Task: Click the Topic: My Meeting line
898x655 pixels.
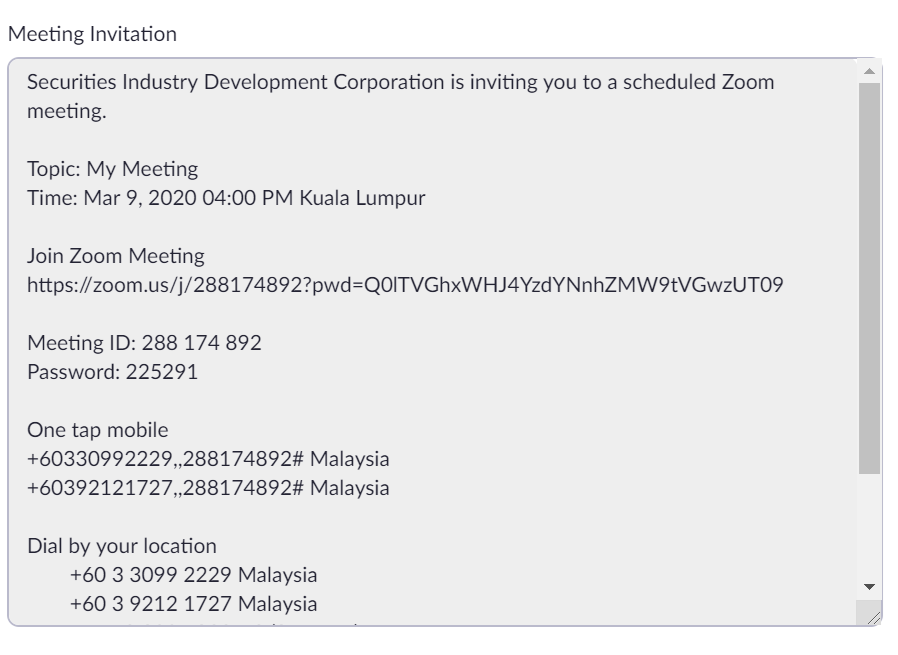Action: 112,169
